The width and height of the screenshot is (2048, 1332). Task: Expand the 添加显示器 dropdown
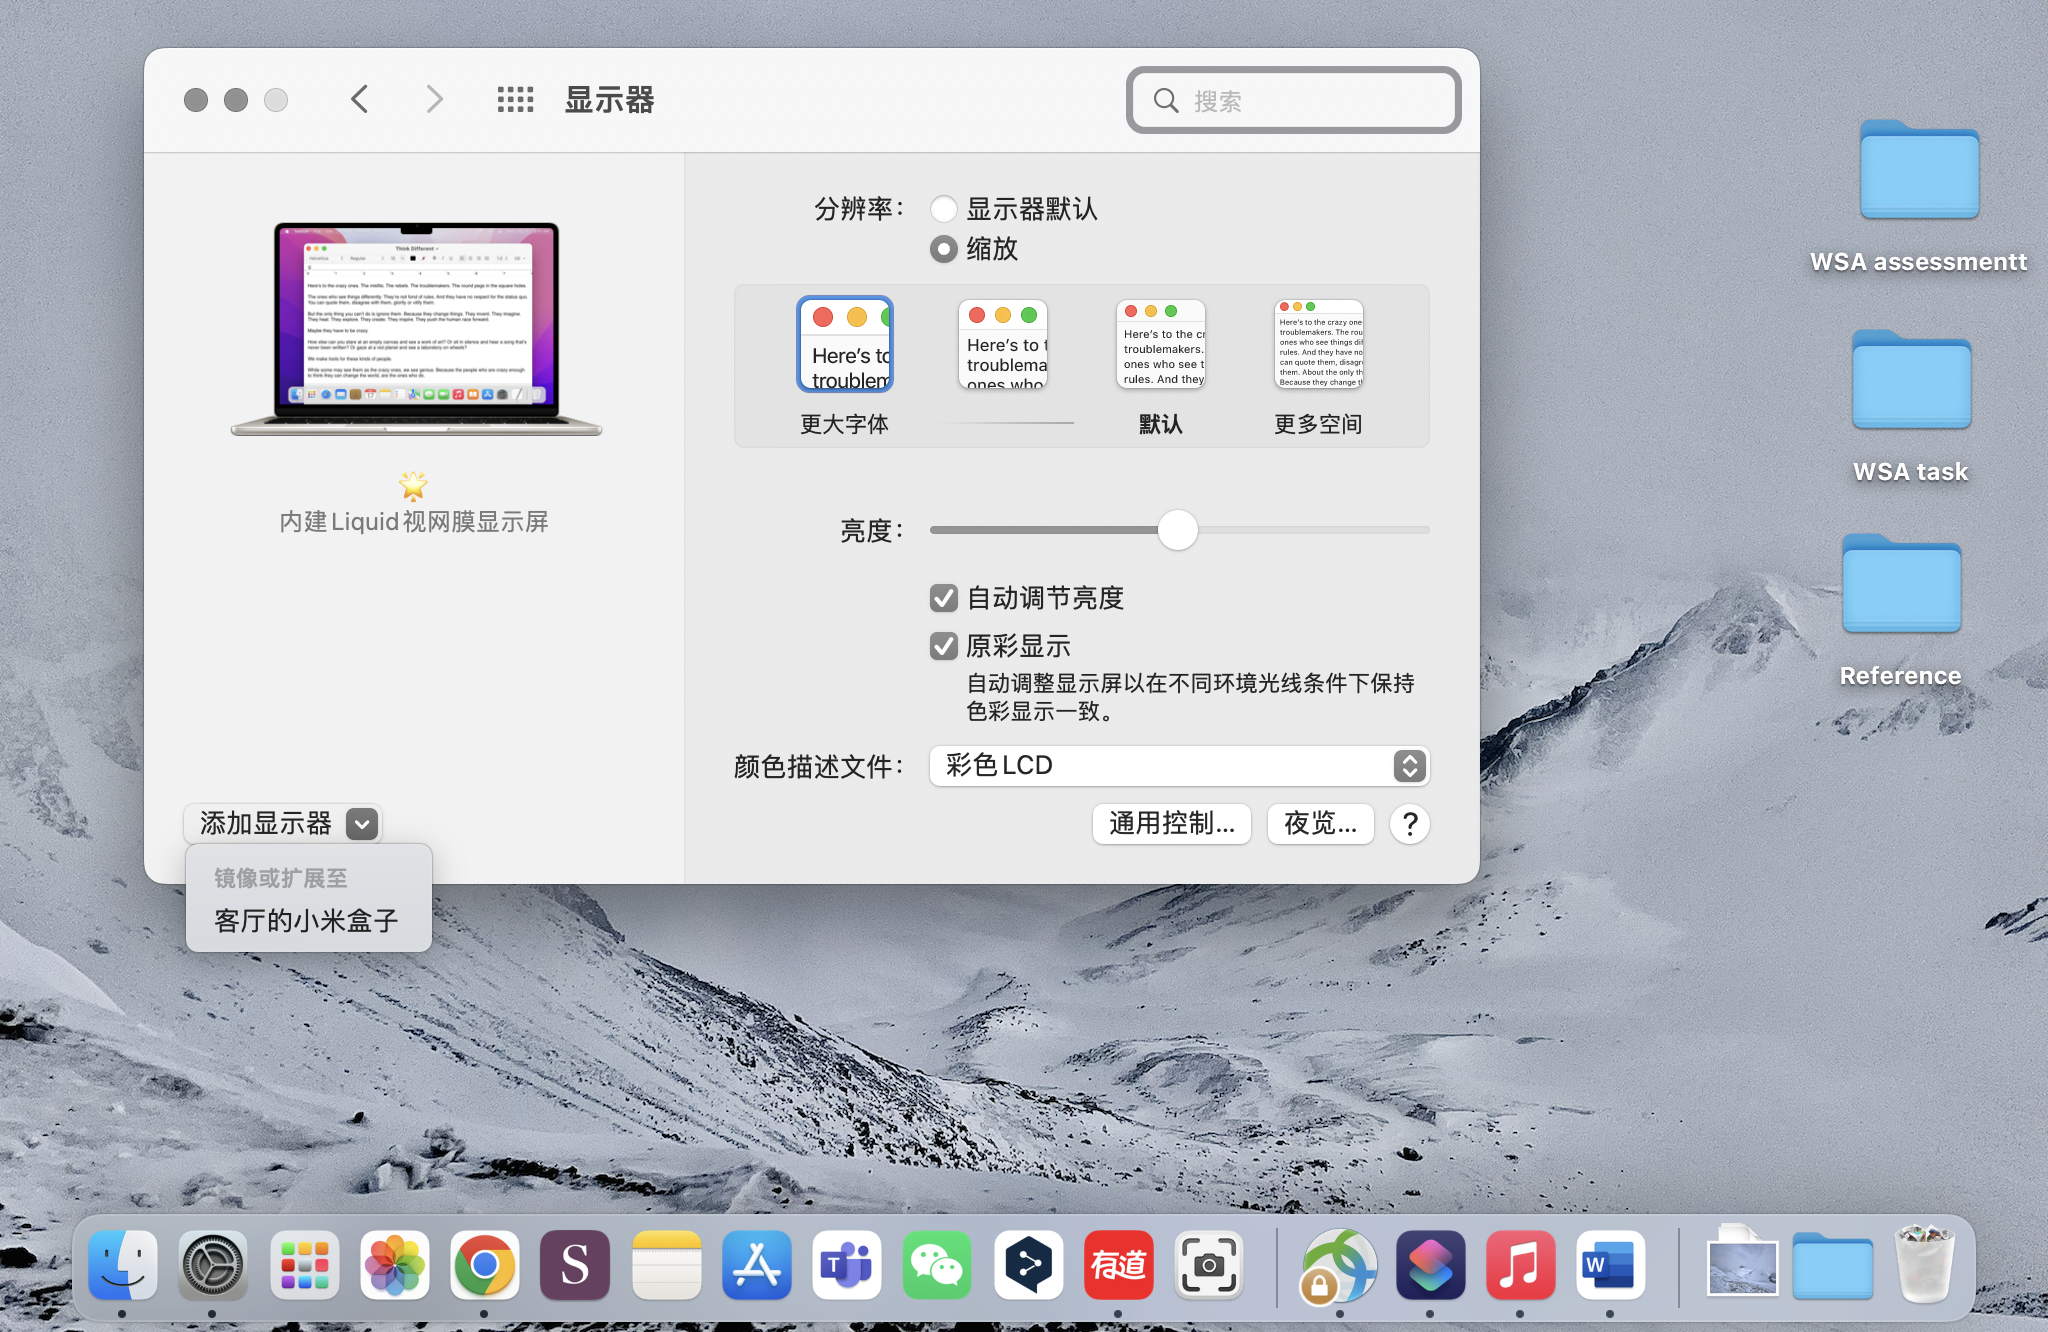pos(283,824)
